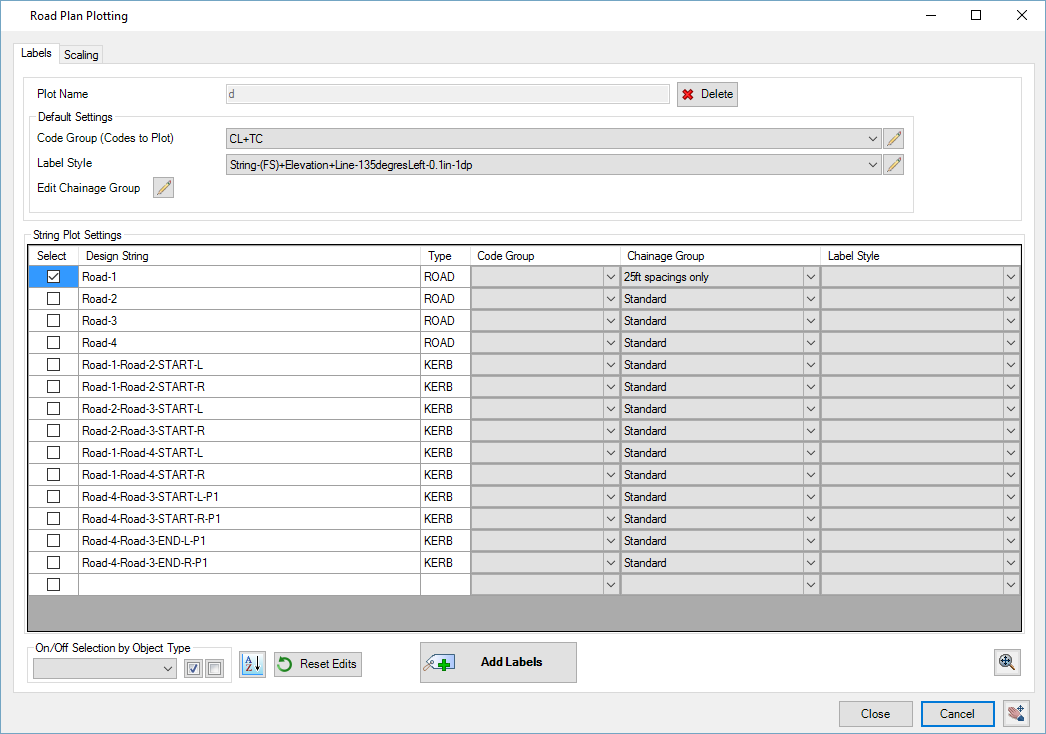Click the Plot Name input field

448,94
